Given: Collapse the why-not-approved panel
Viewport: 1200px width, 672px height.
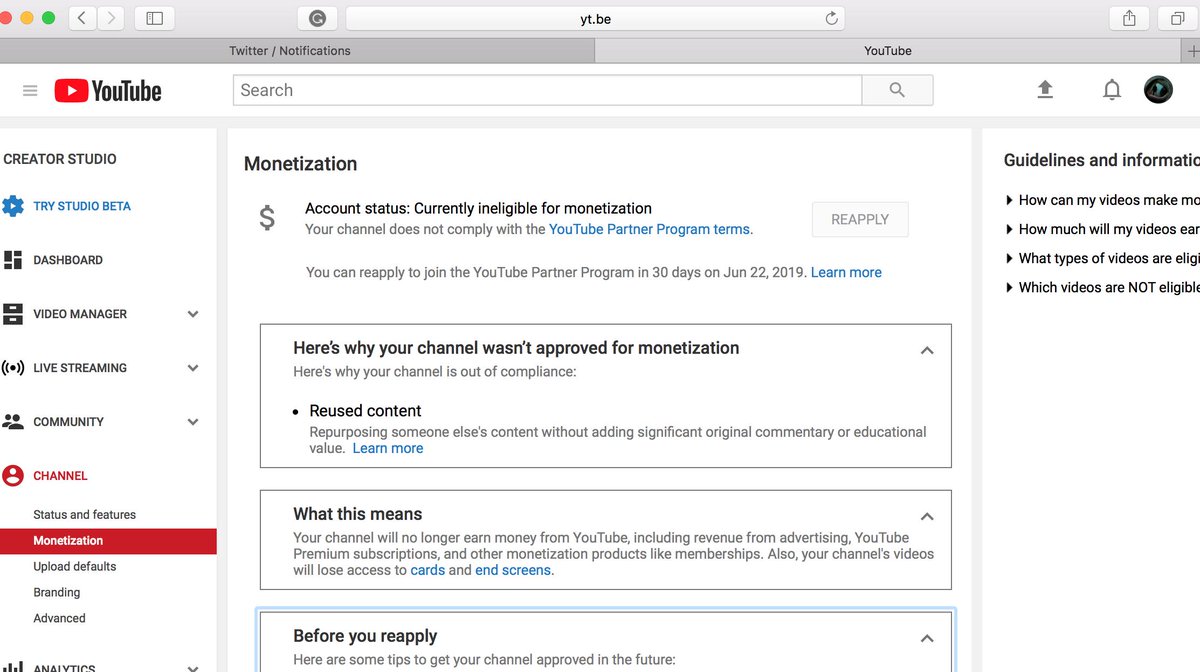Looking at the screenshot, I should (927, 351).
